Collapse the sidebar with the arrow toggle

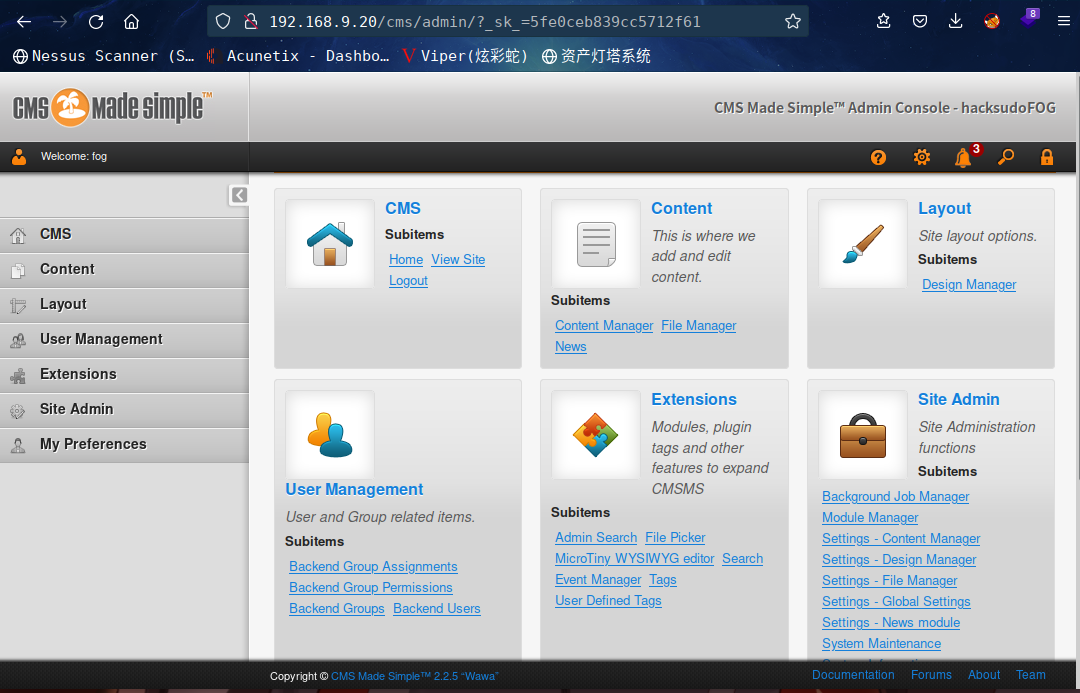coord(239,195)
